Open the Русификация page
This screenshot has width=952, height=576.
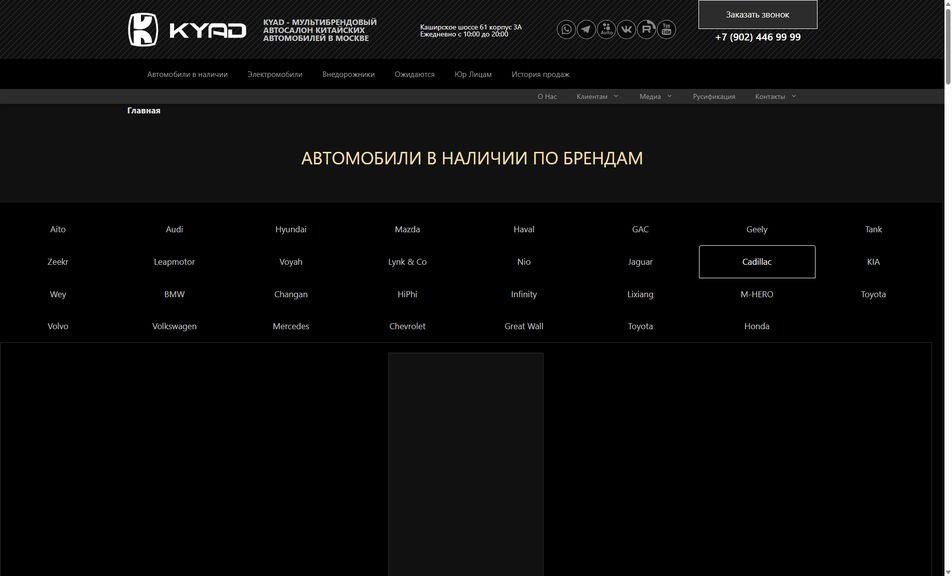(x=713, y=97)
